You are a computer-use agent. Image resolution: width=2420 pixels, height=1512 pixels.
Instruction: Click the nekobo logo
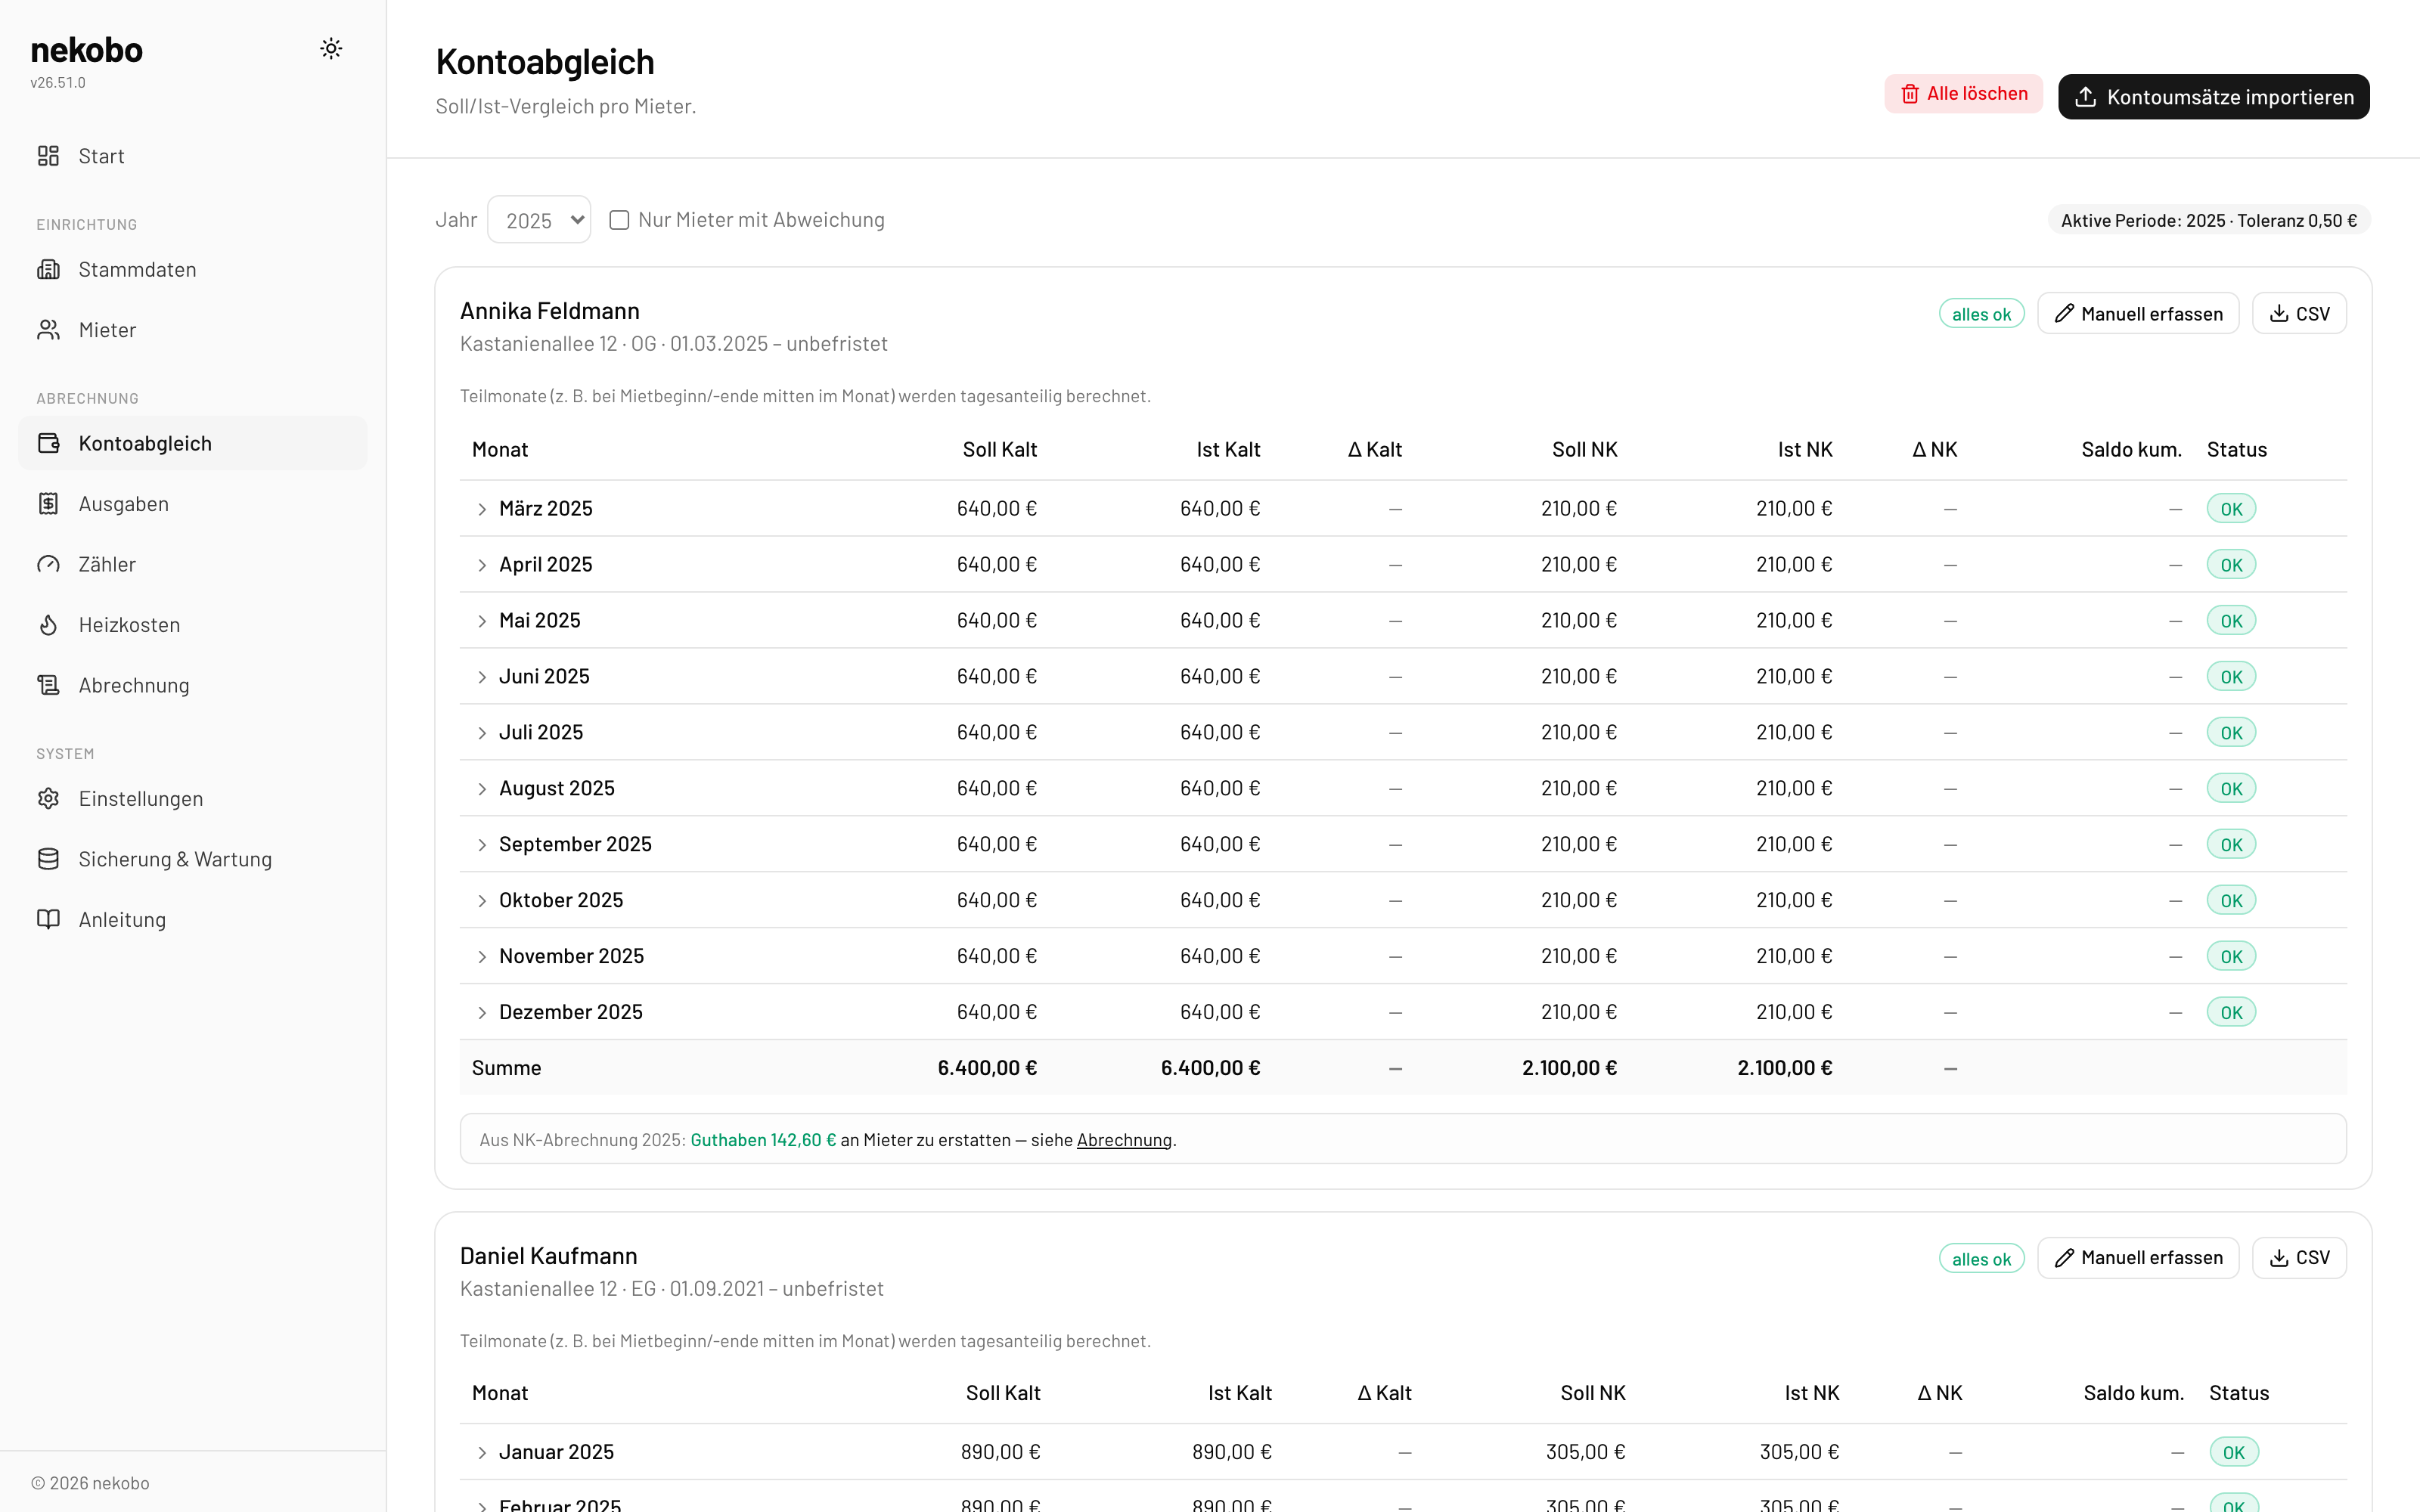click(x=87, y=49)
